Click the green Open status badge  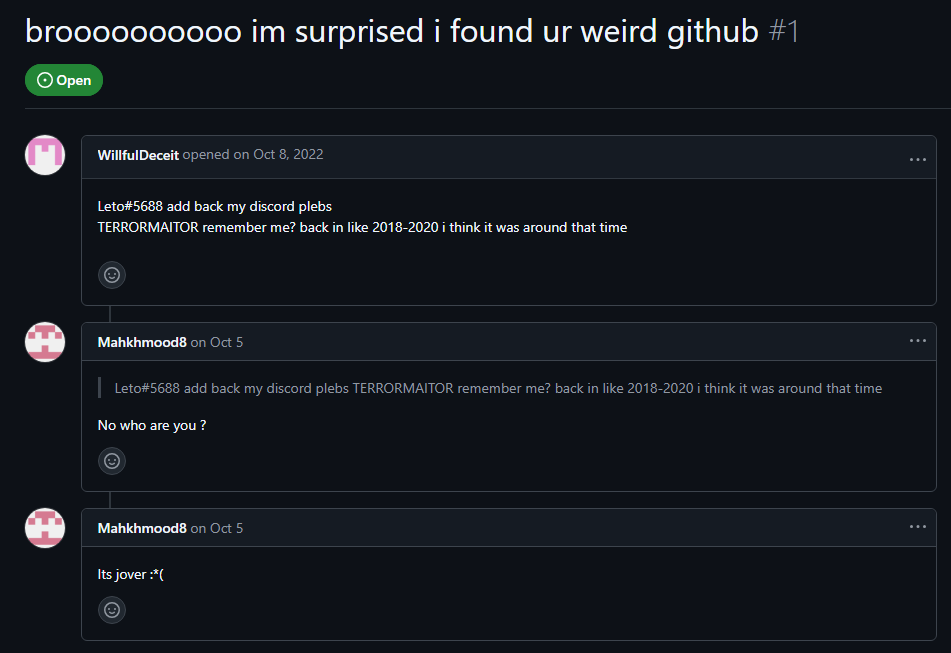(64, 80)
